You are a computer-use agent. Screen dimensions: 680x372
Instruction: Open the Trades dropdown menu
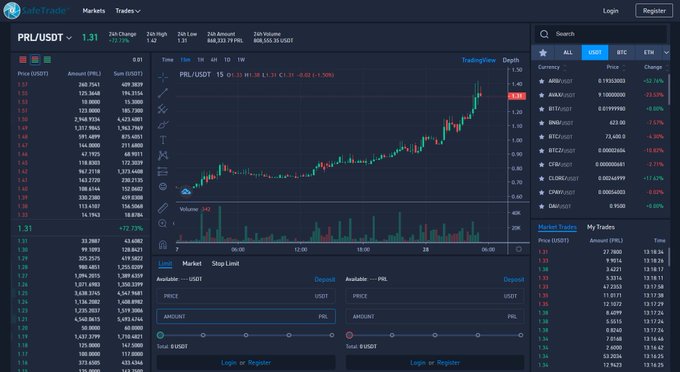click(x=128, y=11)
